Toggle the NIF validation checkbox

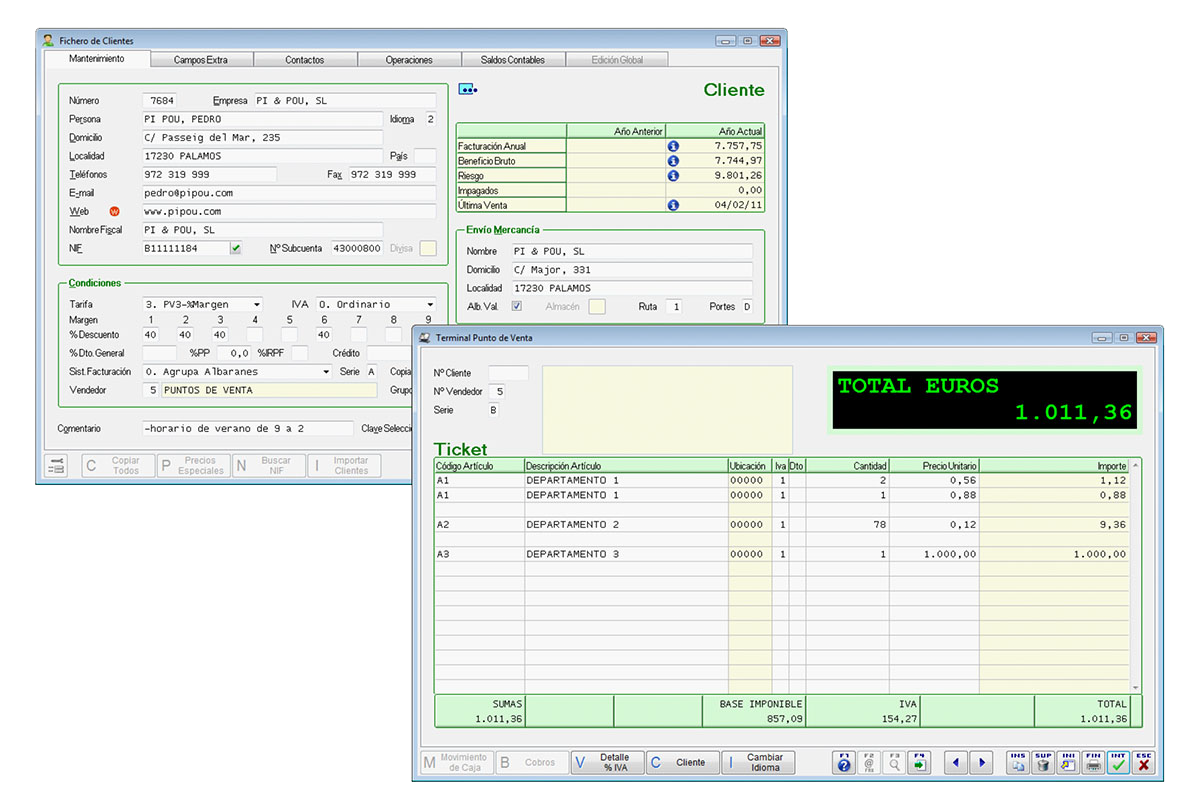pyautogui.click(x=236, y=248)
